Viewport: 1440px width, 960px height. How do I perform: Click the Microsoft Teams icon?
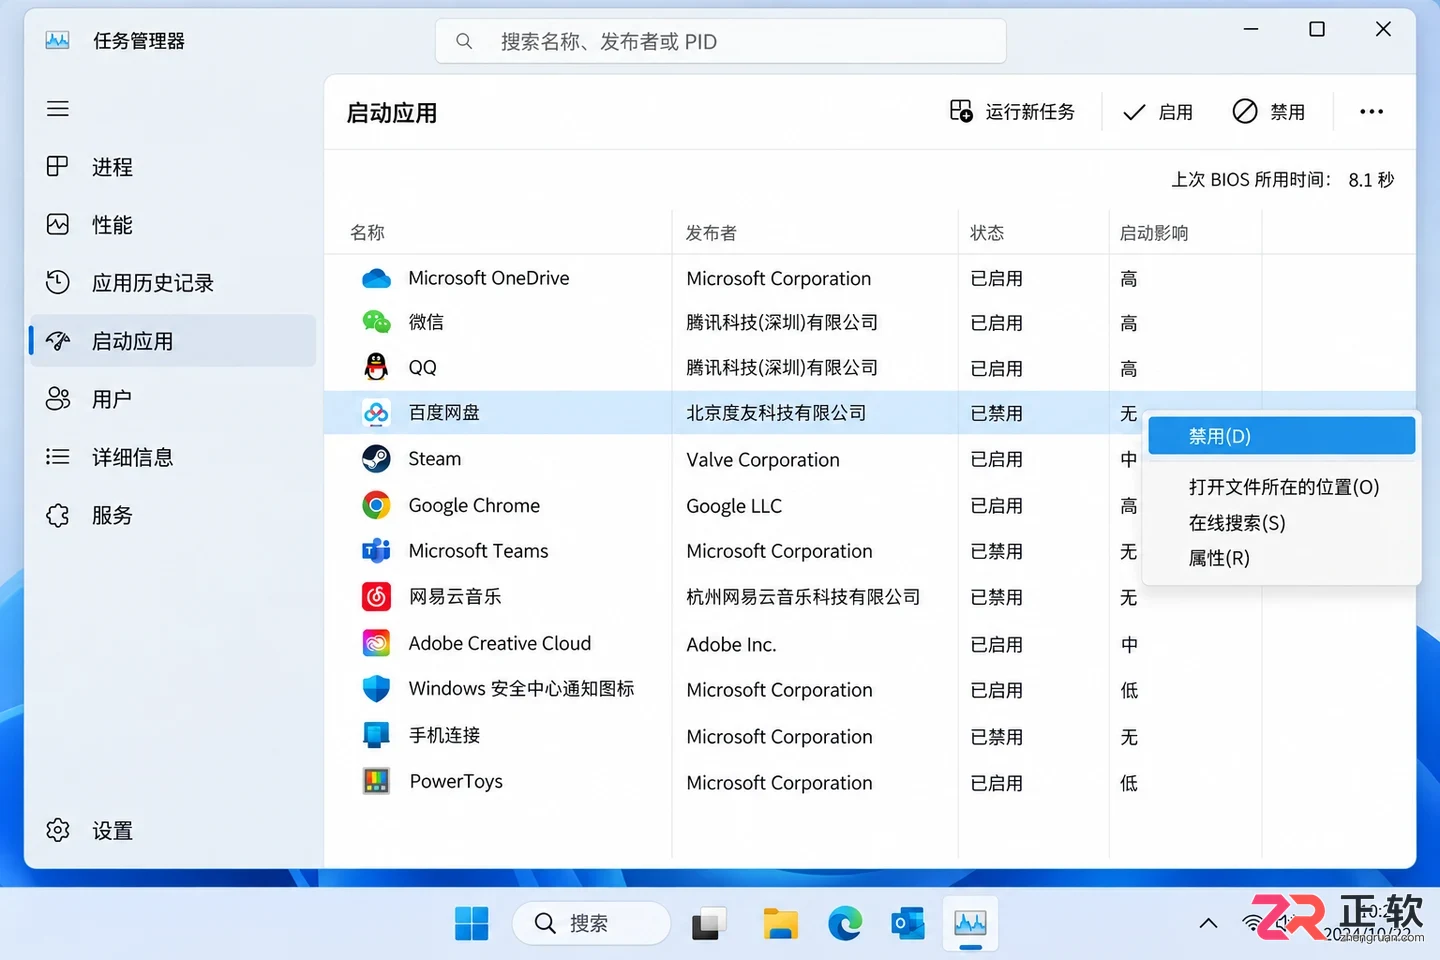(x=376, y=551)
